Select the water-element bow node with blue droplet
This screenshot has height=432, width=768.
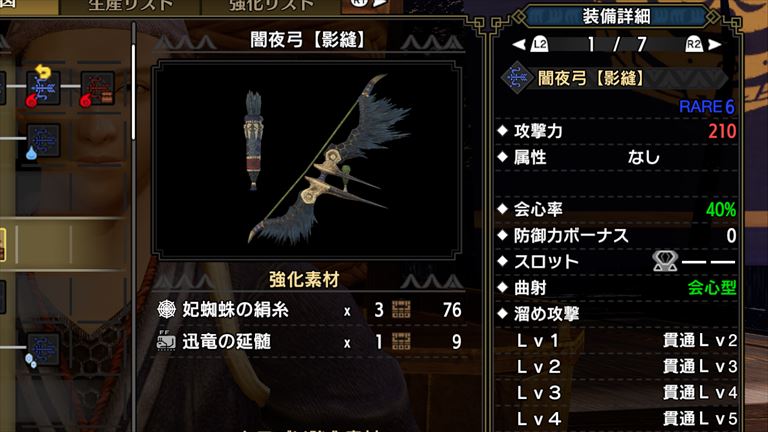[x=43, y=141]
